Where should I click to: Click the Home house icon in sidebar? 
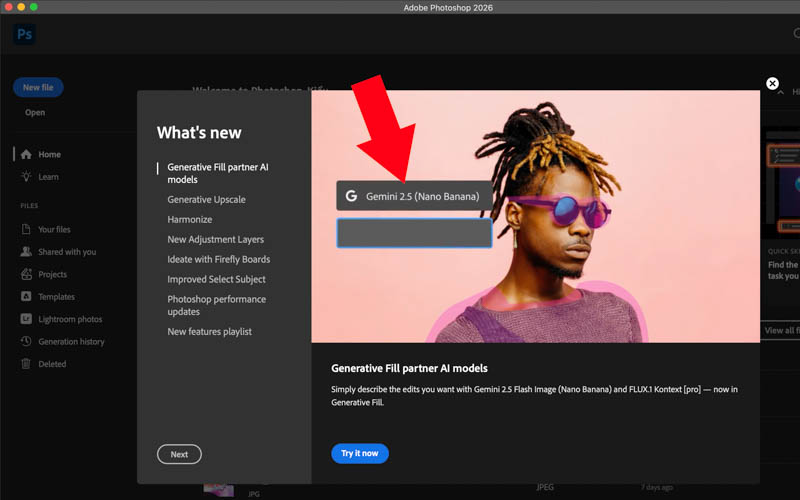26,154
